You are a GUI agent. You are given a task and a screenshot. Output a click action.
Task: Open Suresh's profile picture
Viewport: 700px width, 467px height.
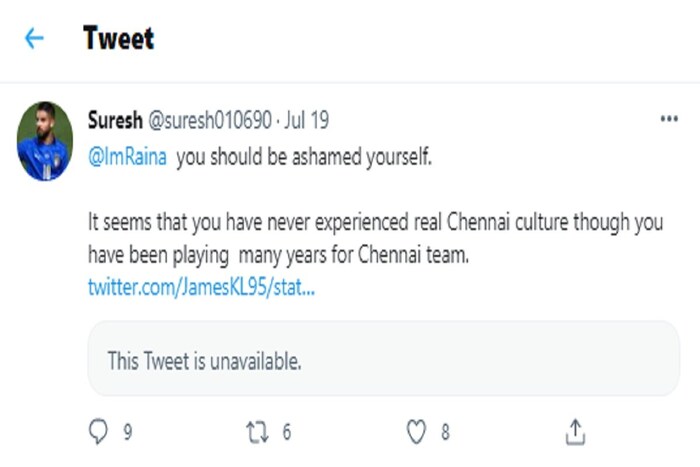[x=45, y=141]
